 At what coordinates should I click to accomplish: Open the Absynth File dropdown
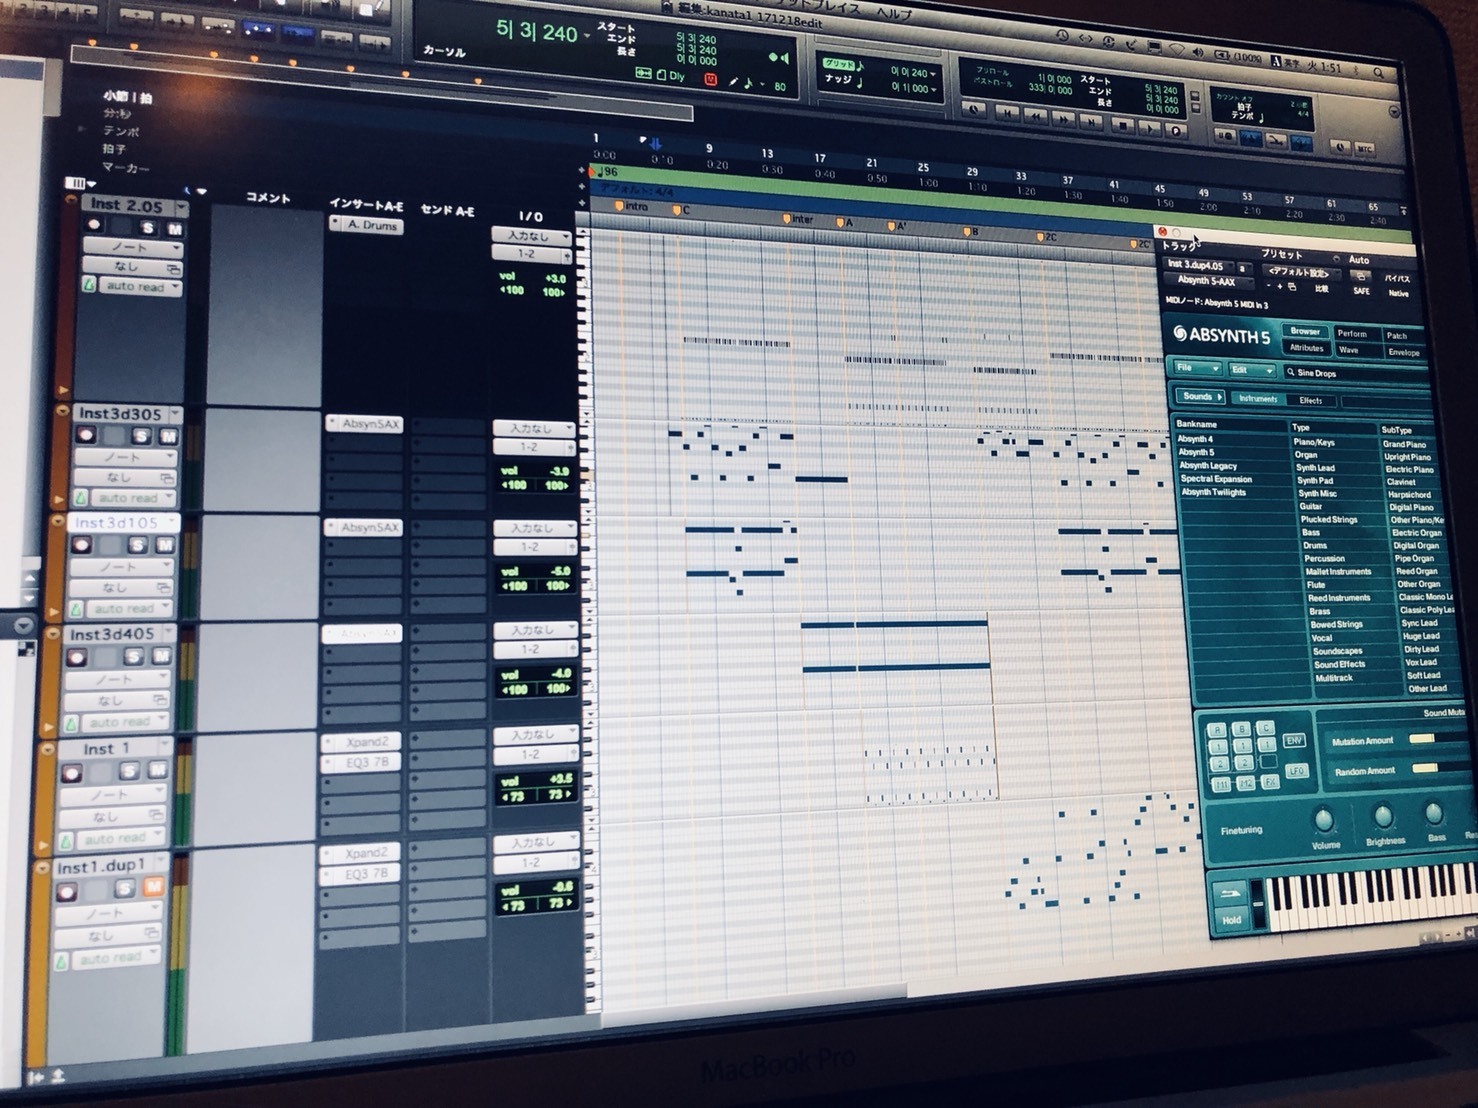point(1198,368)
